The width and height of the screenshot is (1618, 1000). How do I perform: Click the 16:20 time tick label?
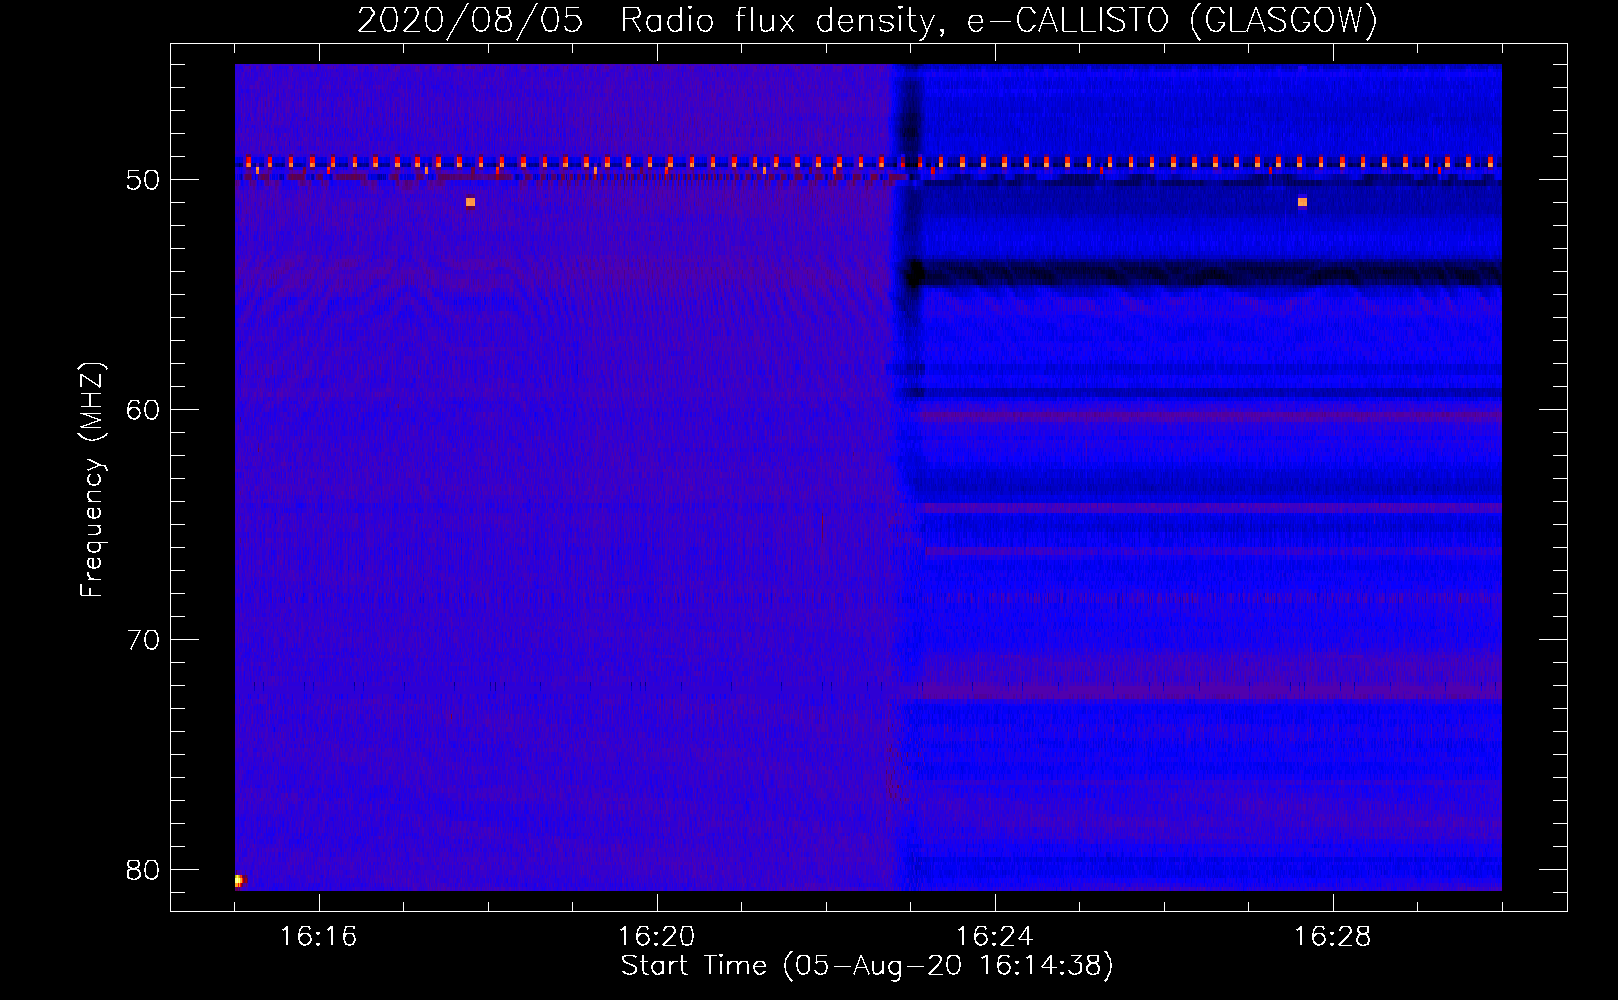656,936
